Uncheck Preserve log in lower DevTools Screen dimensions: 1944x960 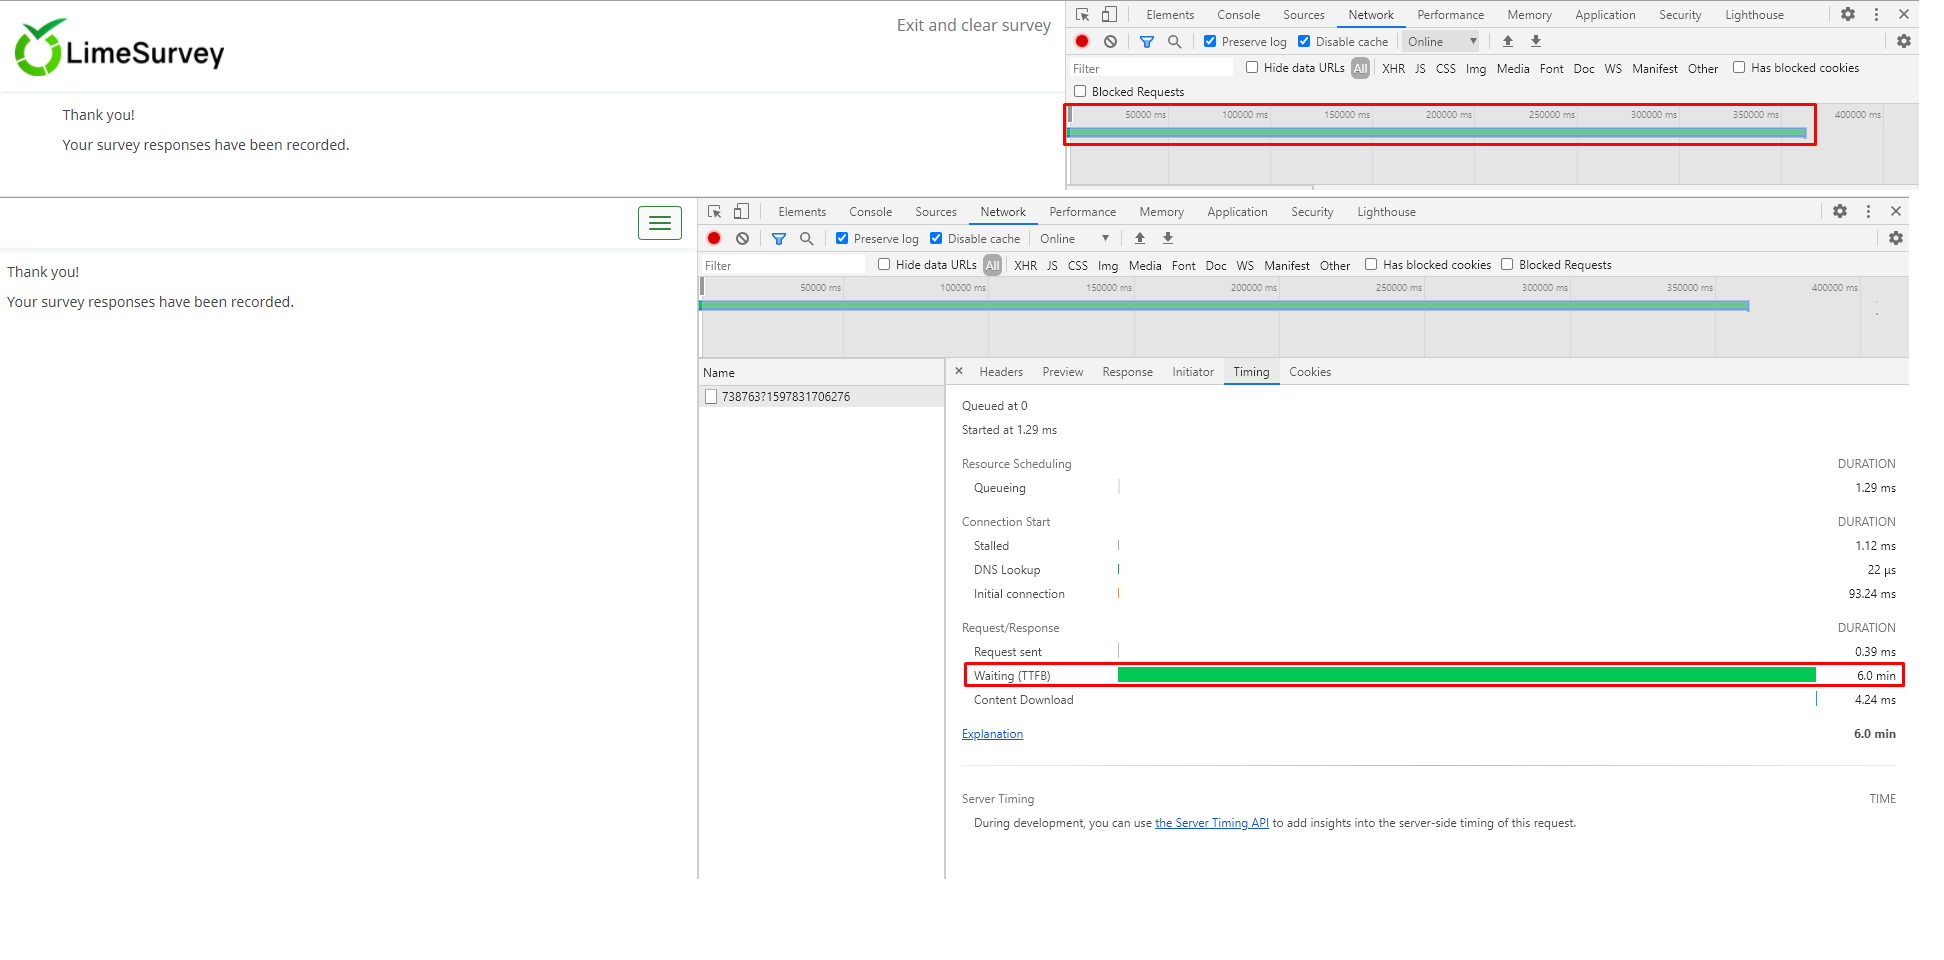pyautogui.click(x=842, y=238)
